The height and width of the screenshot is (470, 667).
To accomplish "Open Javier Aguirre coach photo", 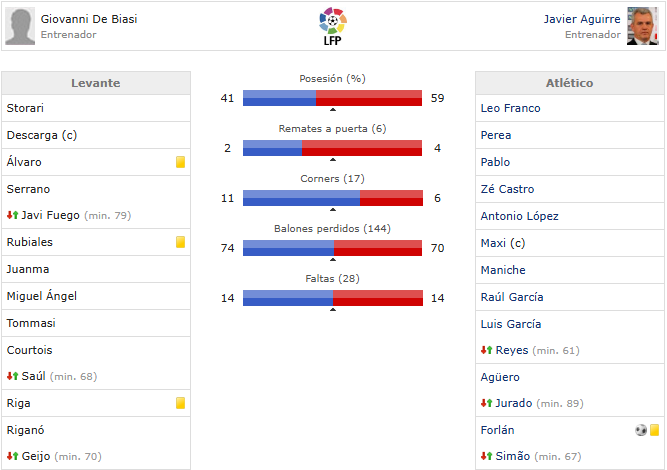I will 642,26.
